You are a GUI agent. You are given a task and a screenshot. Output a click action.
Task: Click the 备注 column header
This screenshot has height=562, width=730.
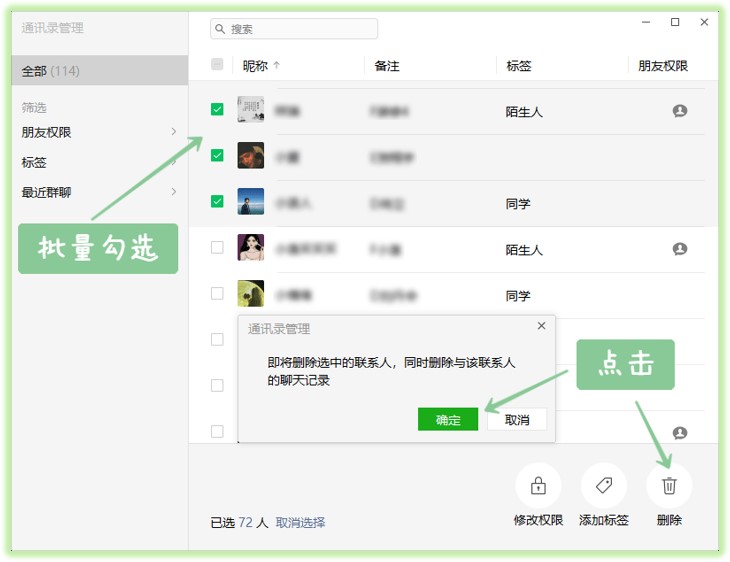click(x=387, y=66)
